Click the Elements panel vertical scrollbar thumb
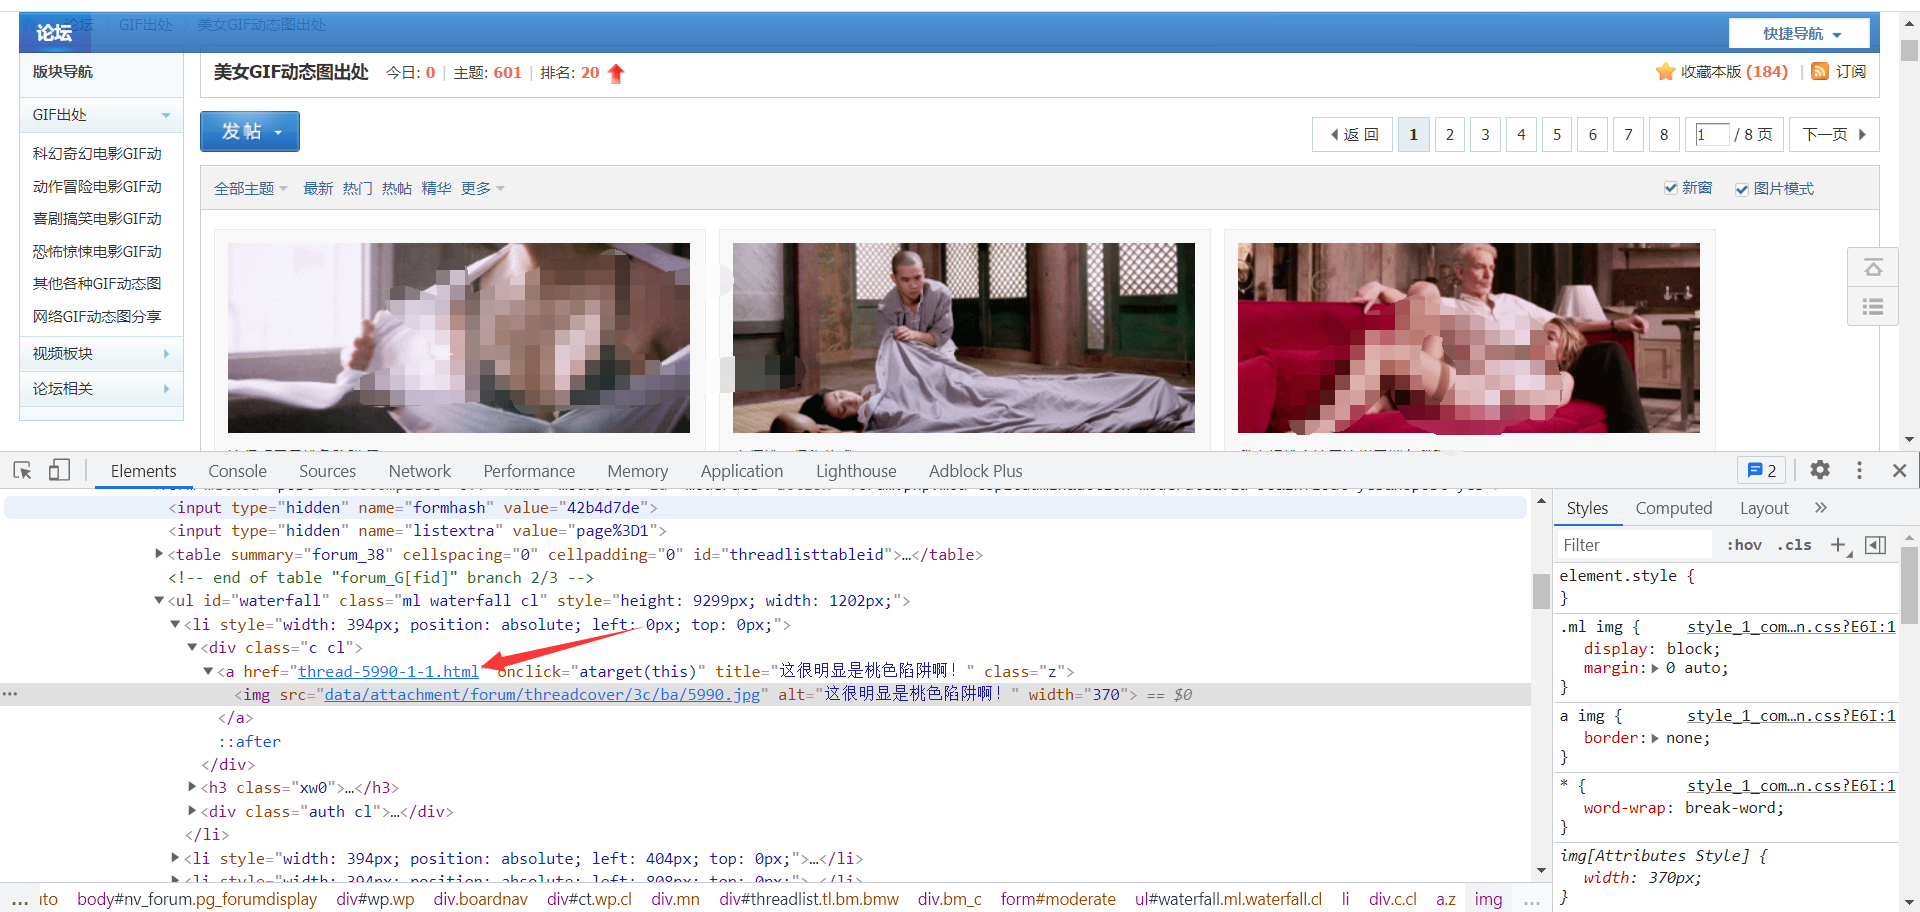The width and height of the screenshot is (1920, 912). tap(1541, 591)
